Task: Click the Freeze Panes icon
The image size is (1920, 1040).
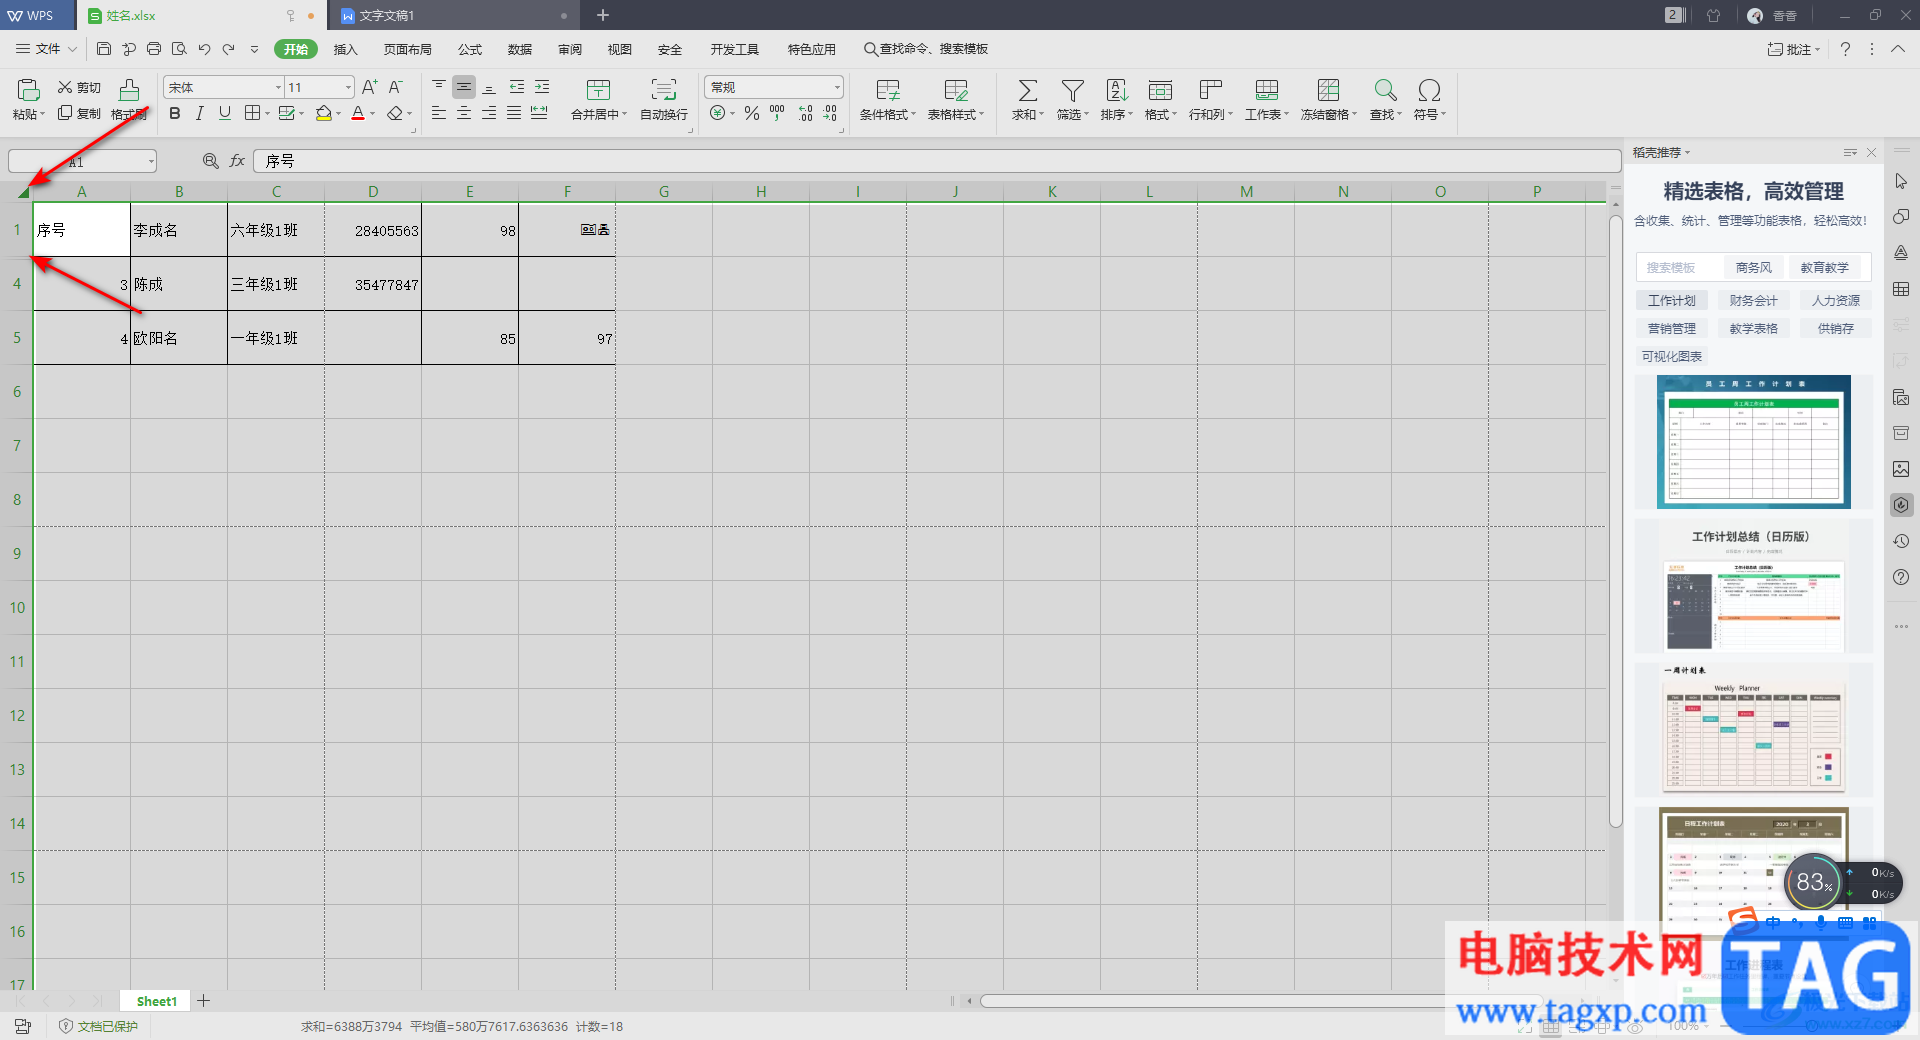Action: [1328, 91]
